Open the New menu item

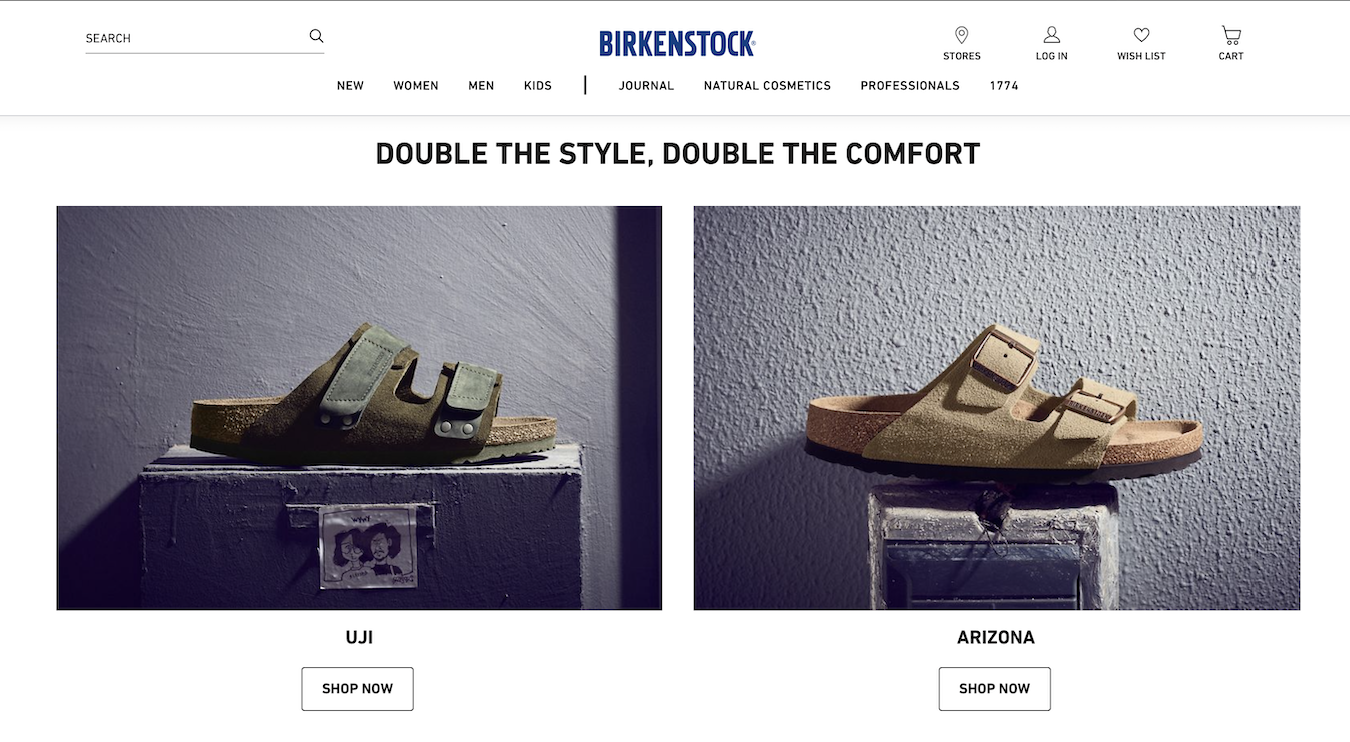pos(350,86)
